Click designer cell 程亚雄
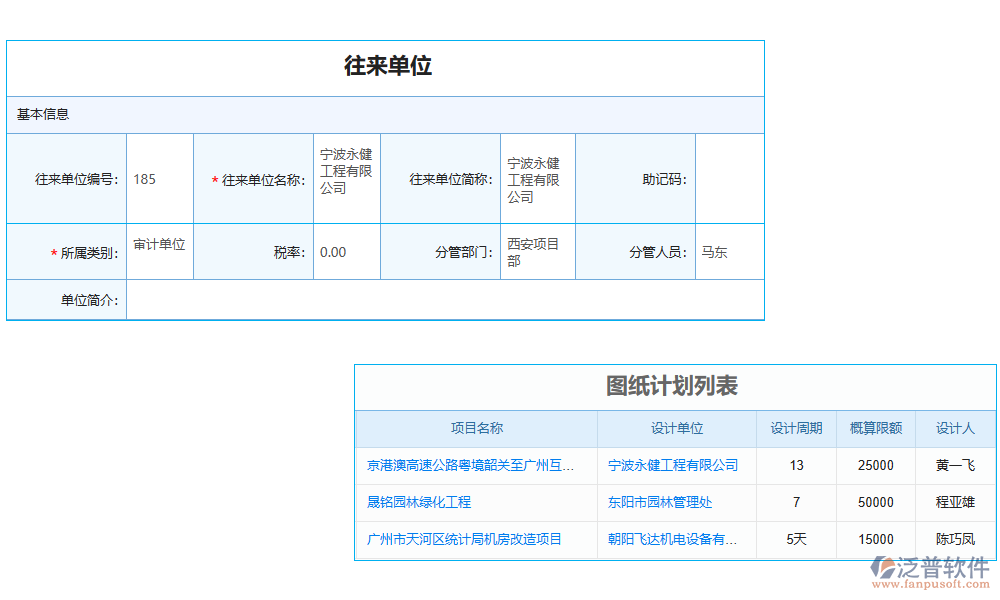This screenshot has width=1000, height=600. pos(955,503)
